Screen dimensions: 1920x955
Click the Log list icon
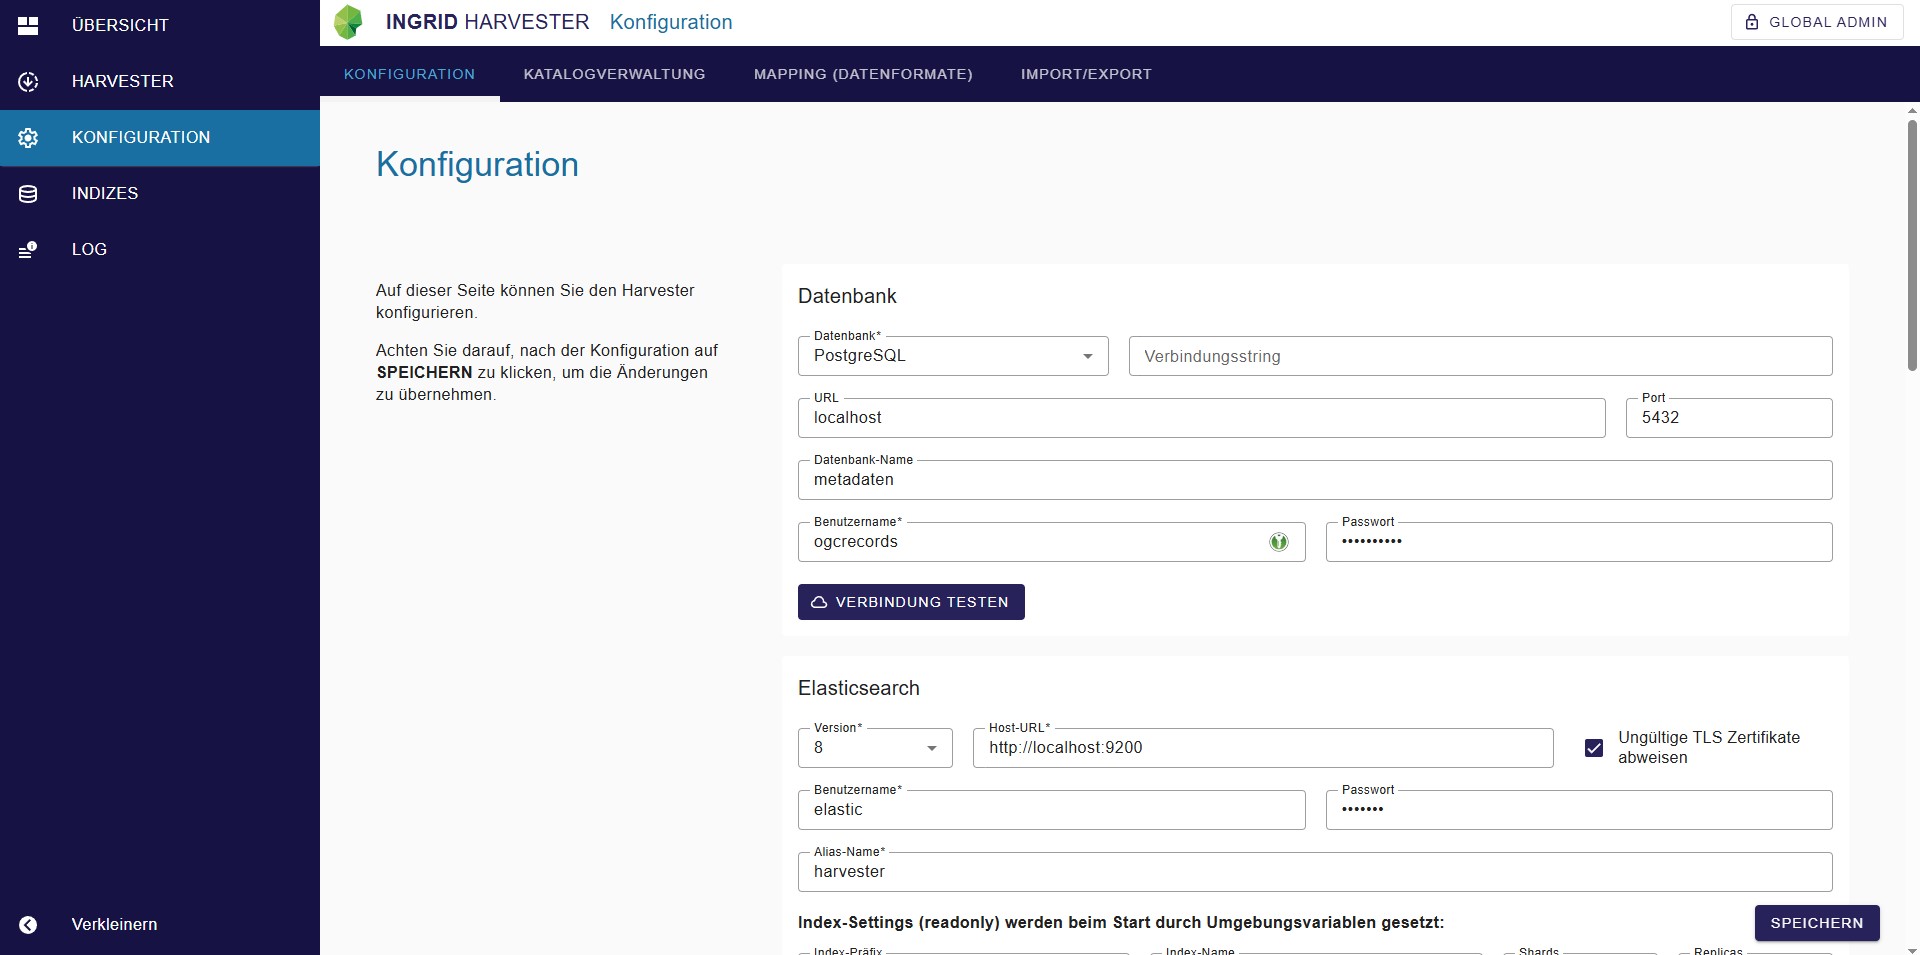pos(28,250)
